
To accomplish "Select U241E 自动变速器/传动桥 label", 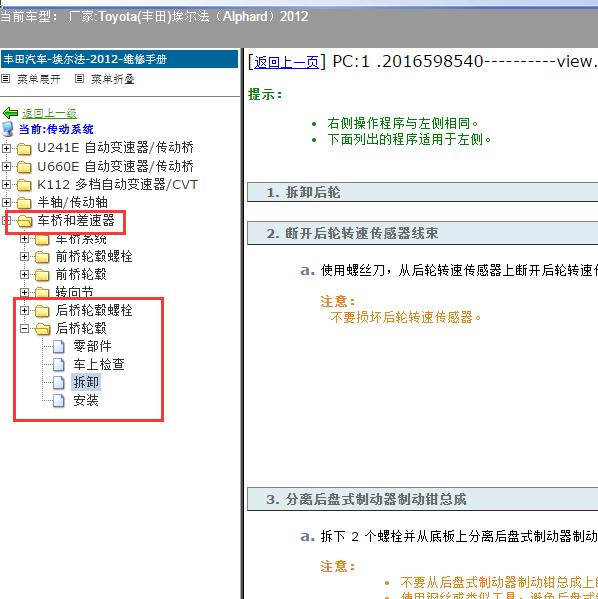I will point(115,147).
